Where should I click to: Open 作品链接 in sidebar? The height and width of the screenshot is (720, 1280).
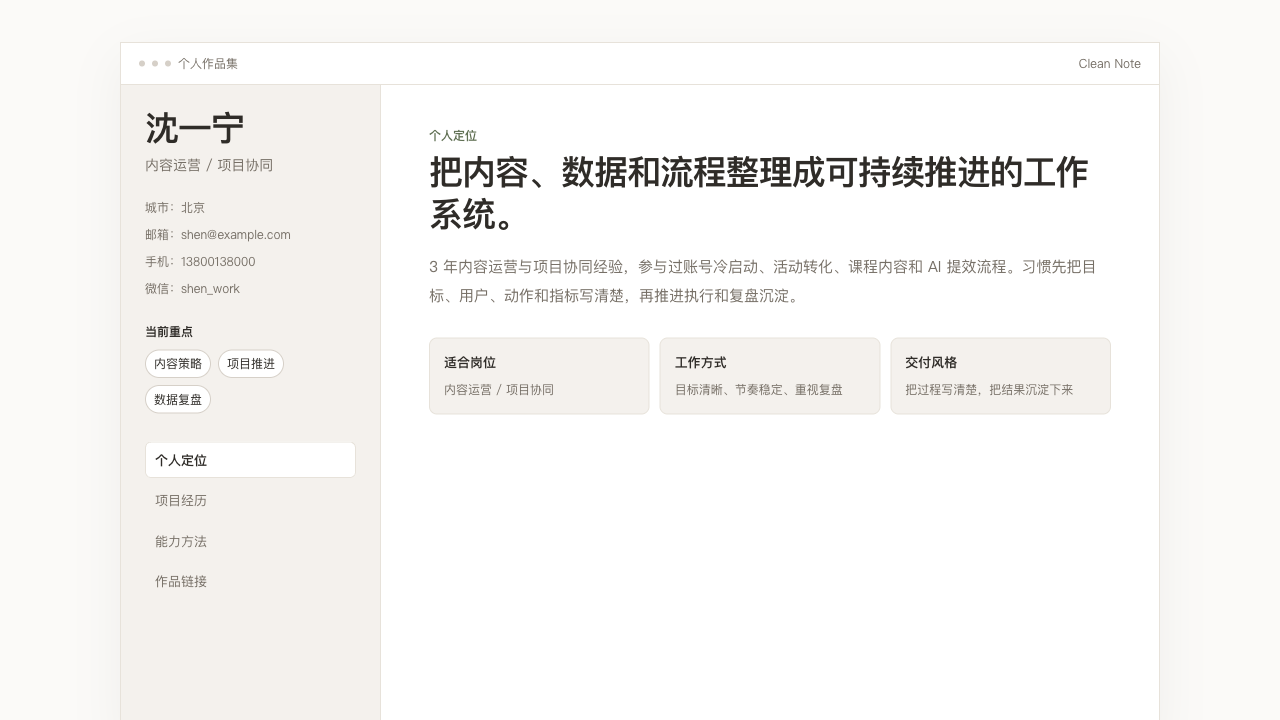coord(250,581)
